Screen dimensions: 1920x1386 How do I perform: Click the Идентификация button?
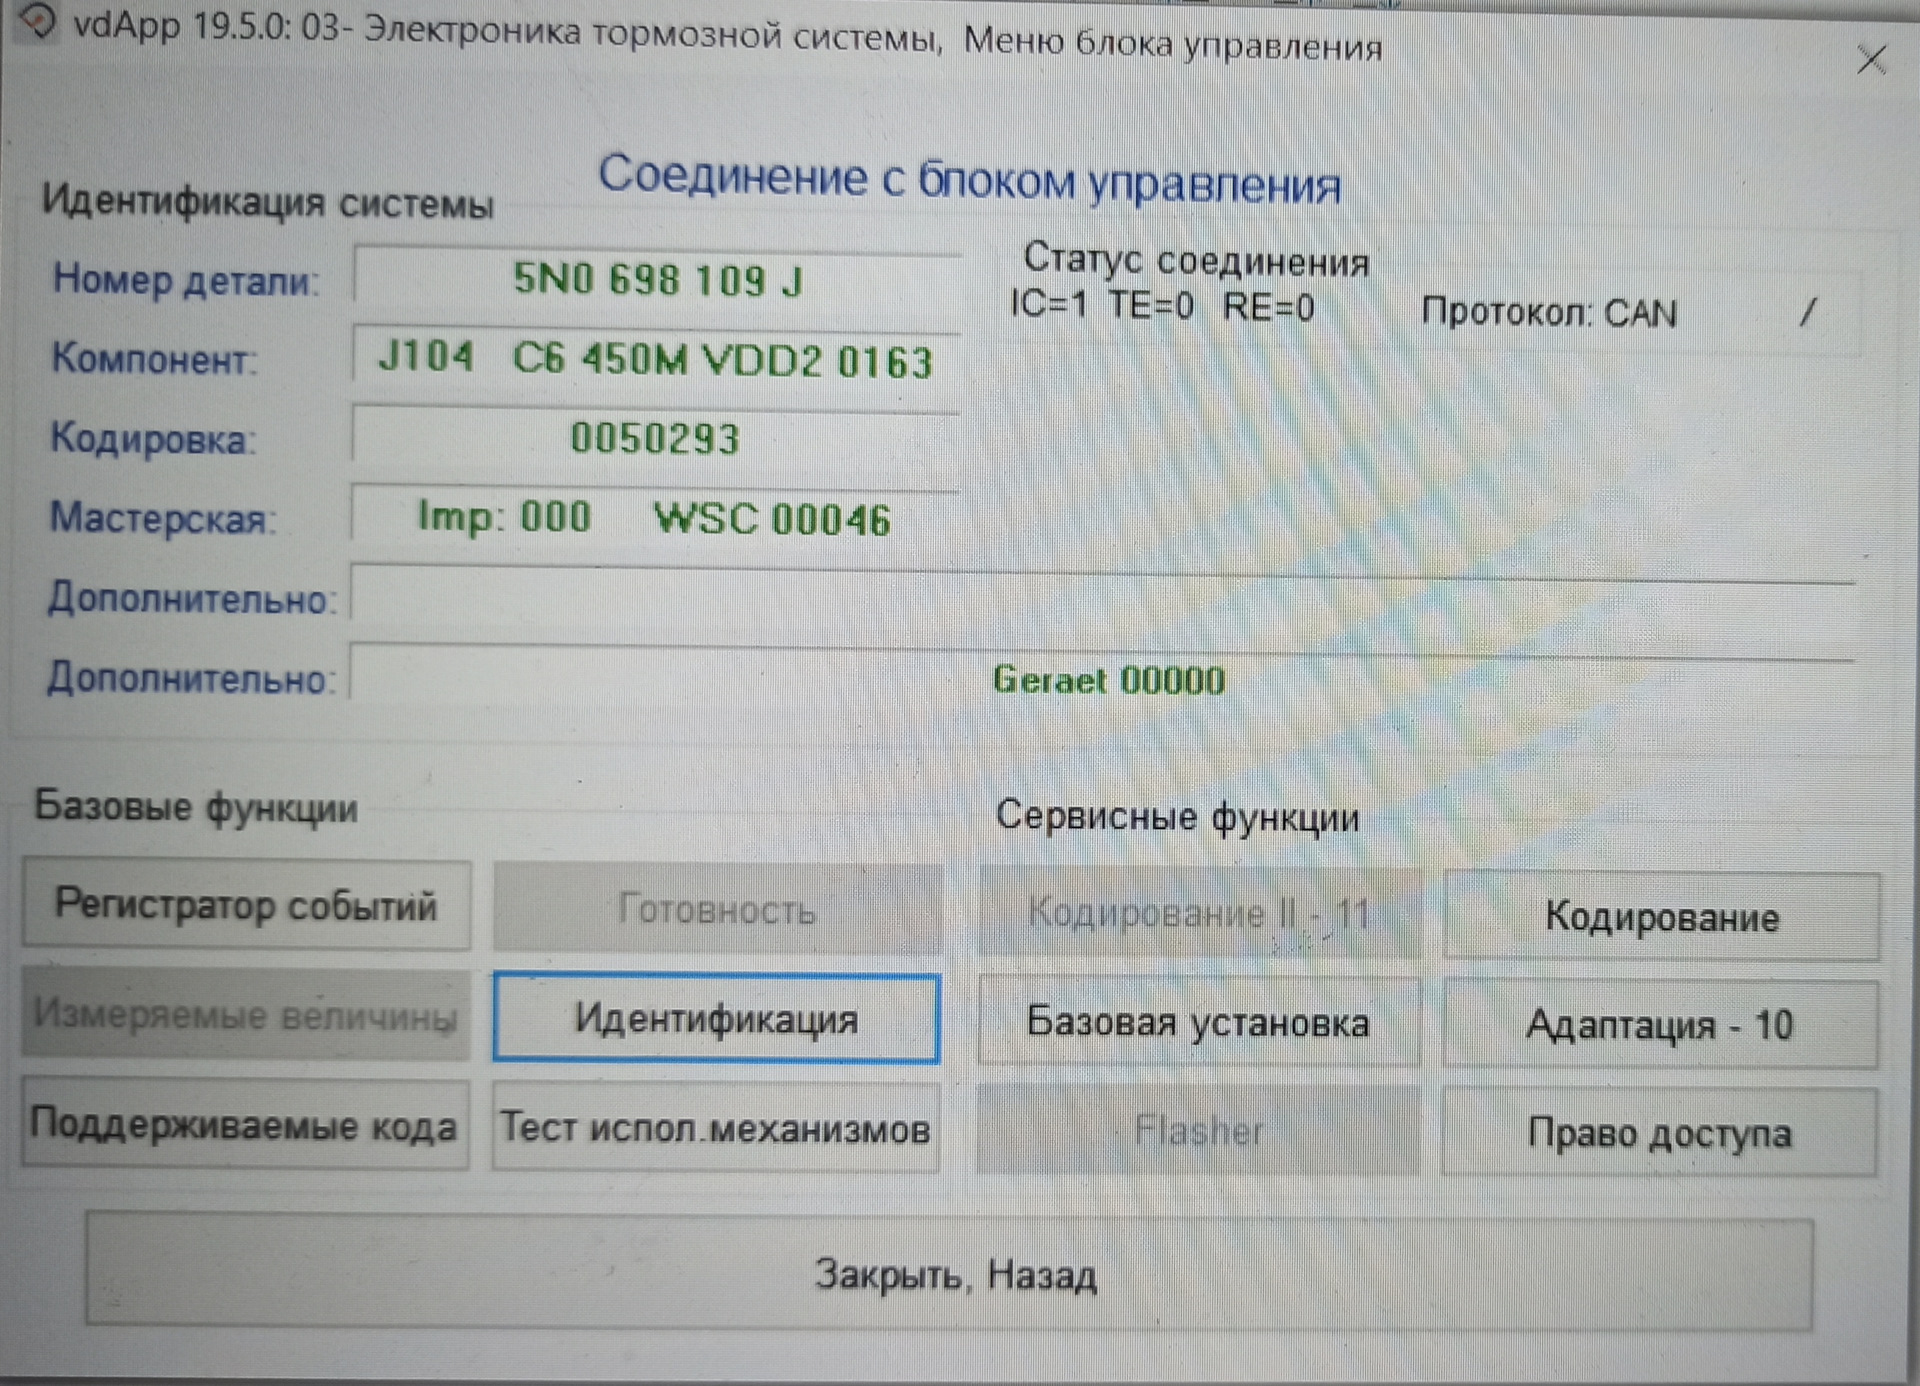(716, 1018)
